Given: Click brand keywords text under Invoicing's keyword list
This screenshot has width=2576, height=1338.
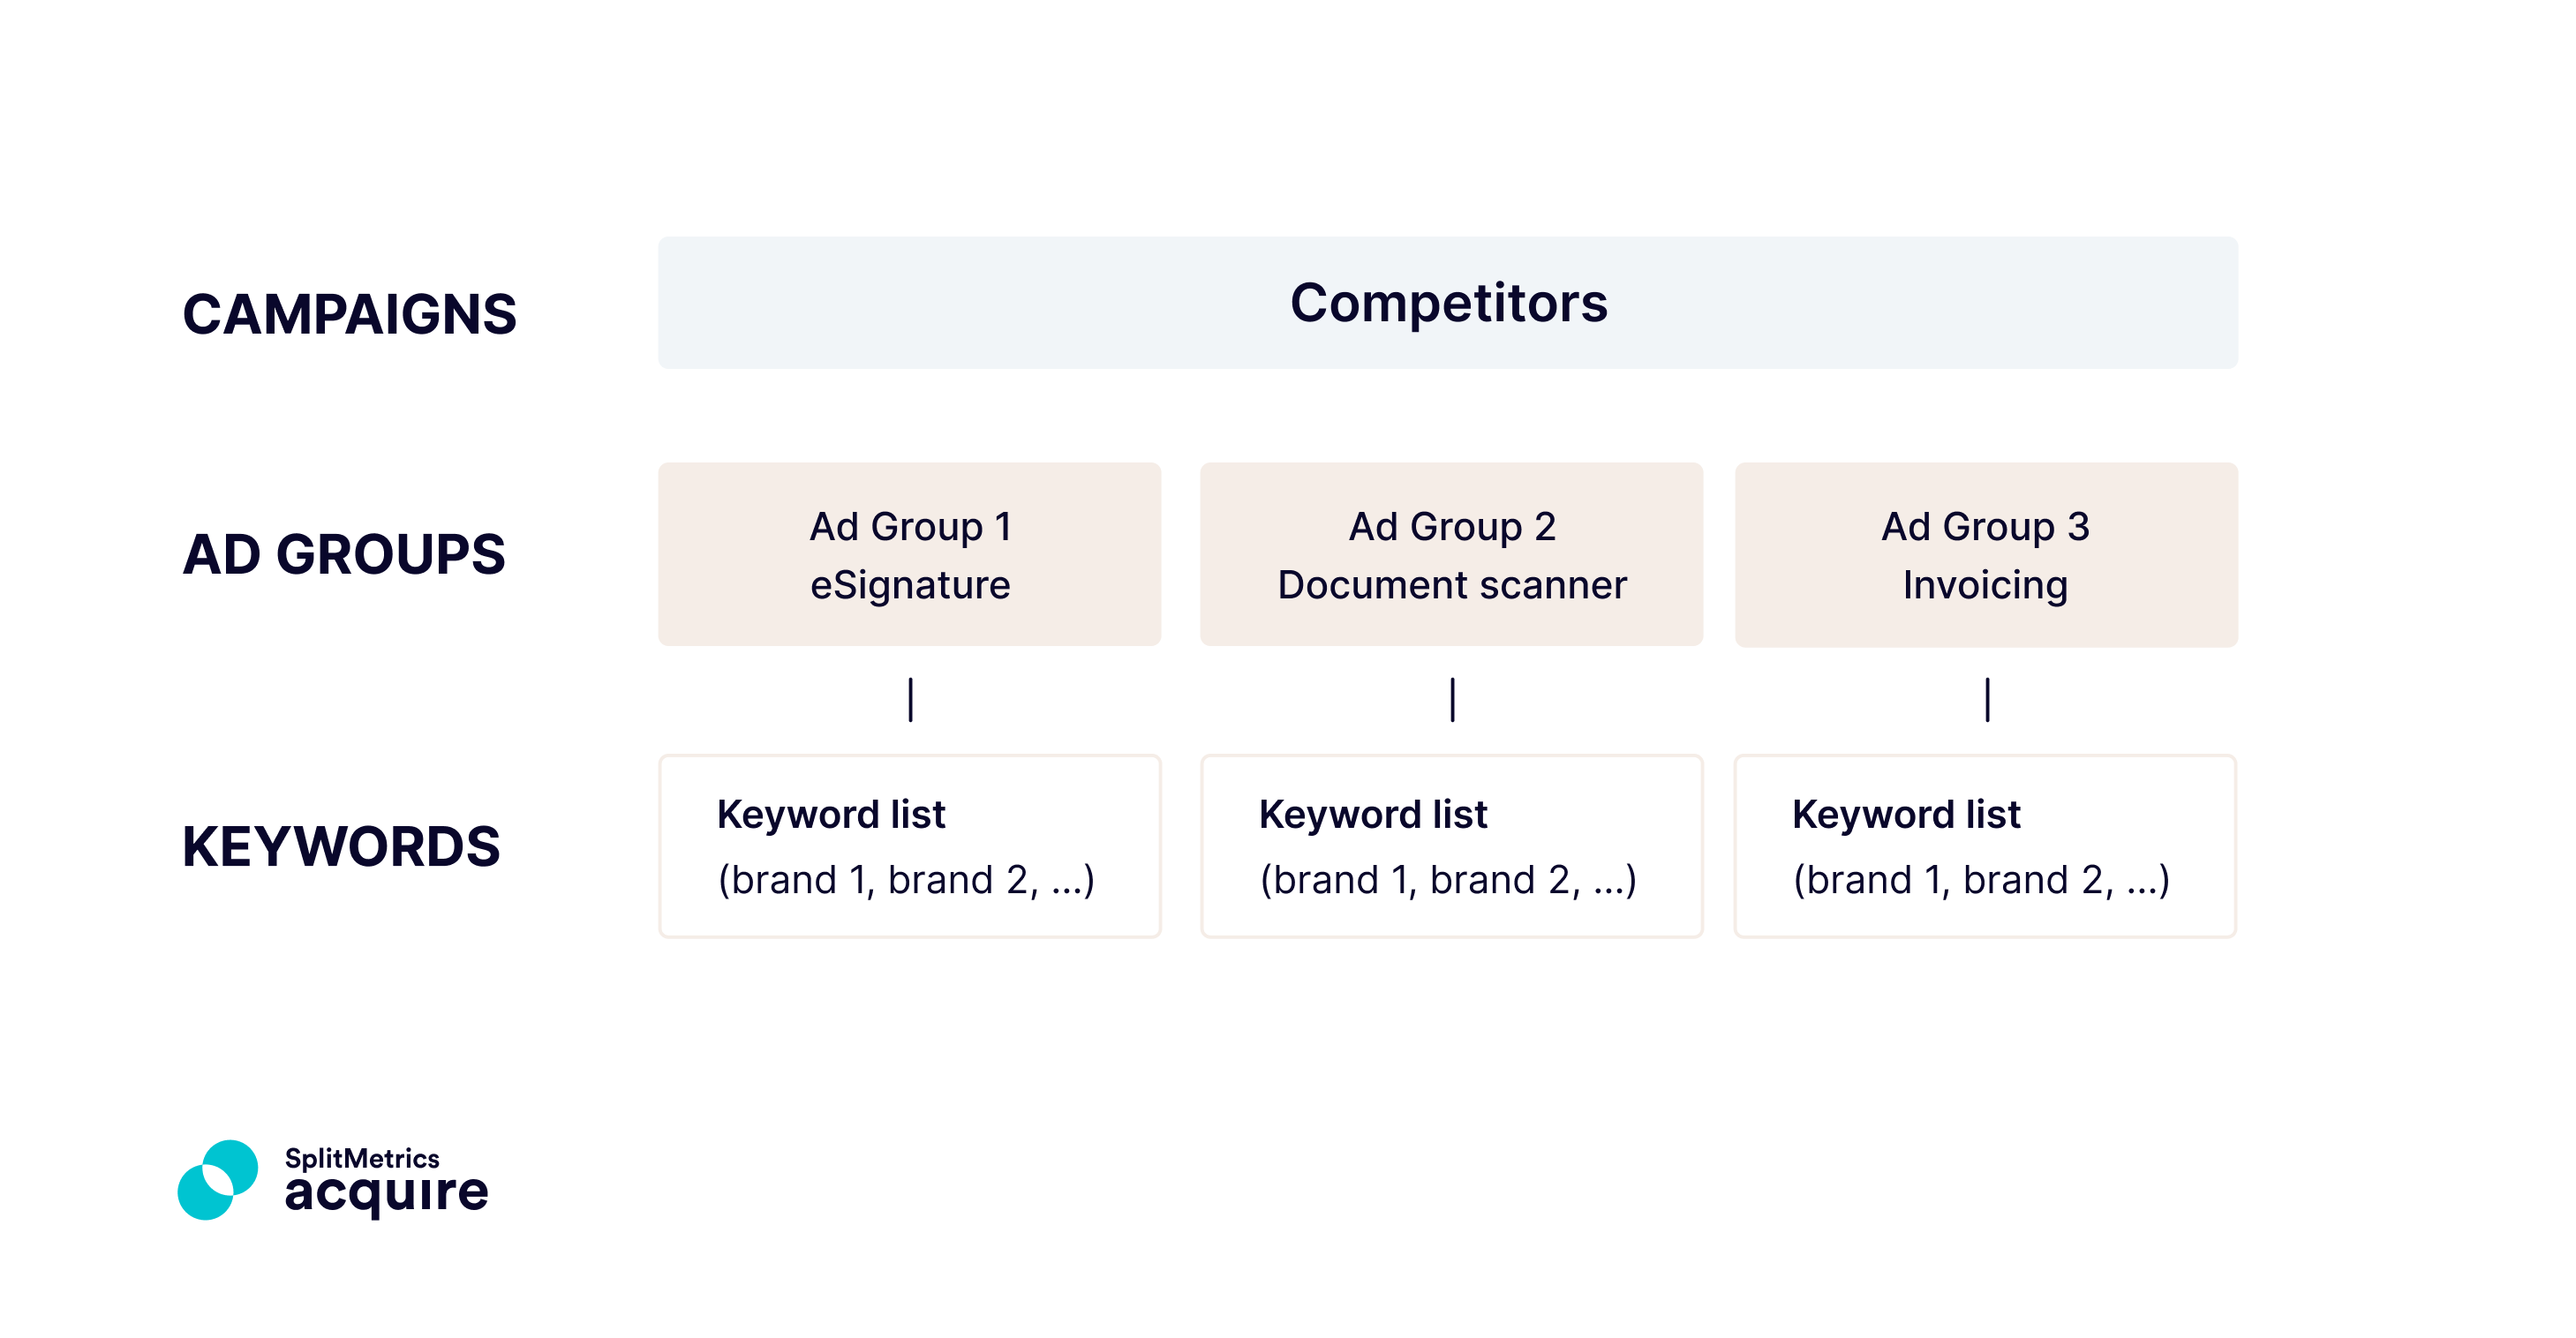Looking at the screenshot, I should [1981, 880].
